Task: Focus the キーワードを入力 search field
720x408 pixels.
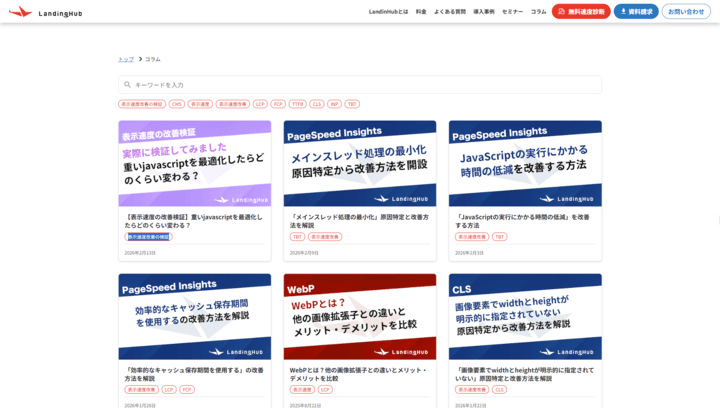Action: (360, 84)
